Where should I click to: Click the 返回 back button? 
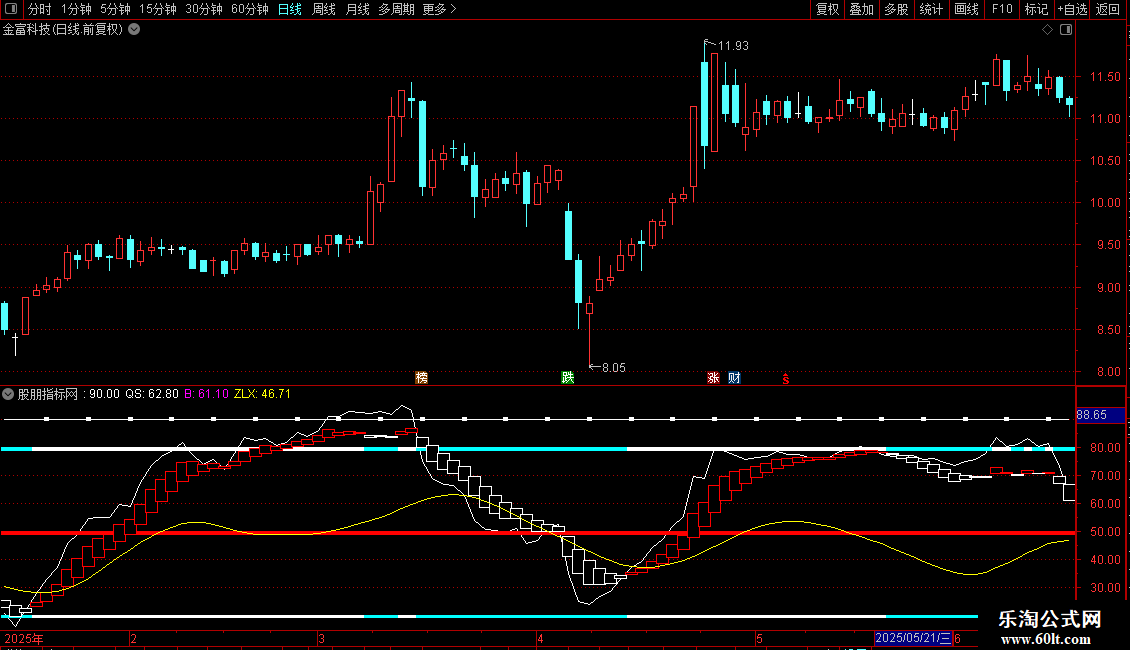tap(1108, 9)
